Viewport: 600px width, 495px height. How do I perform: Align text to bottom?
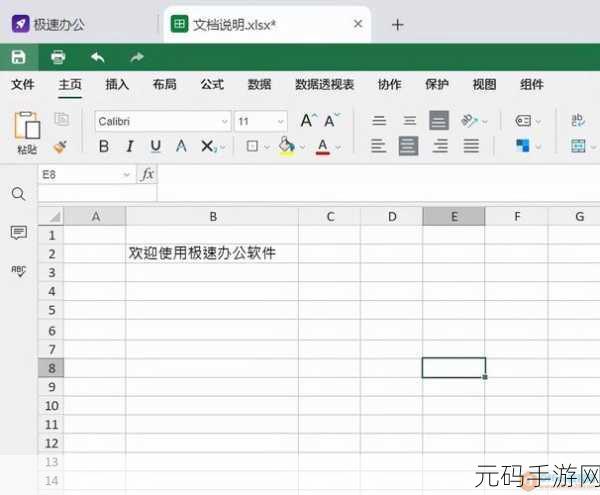click(439, 120)
